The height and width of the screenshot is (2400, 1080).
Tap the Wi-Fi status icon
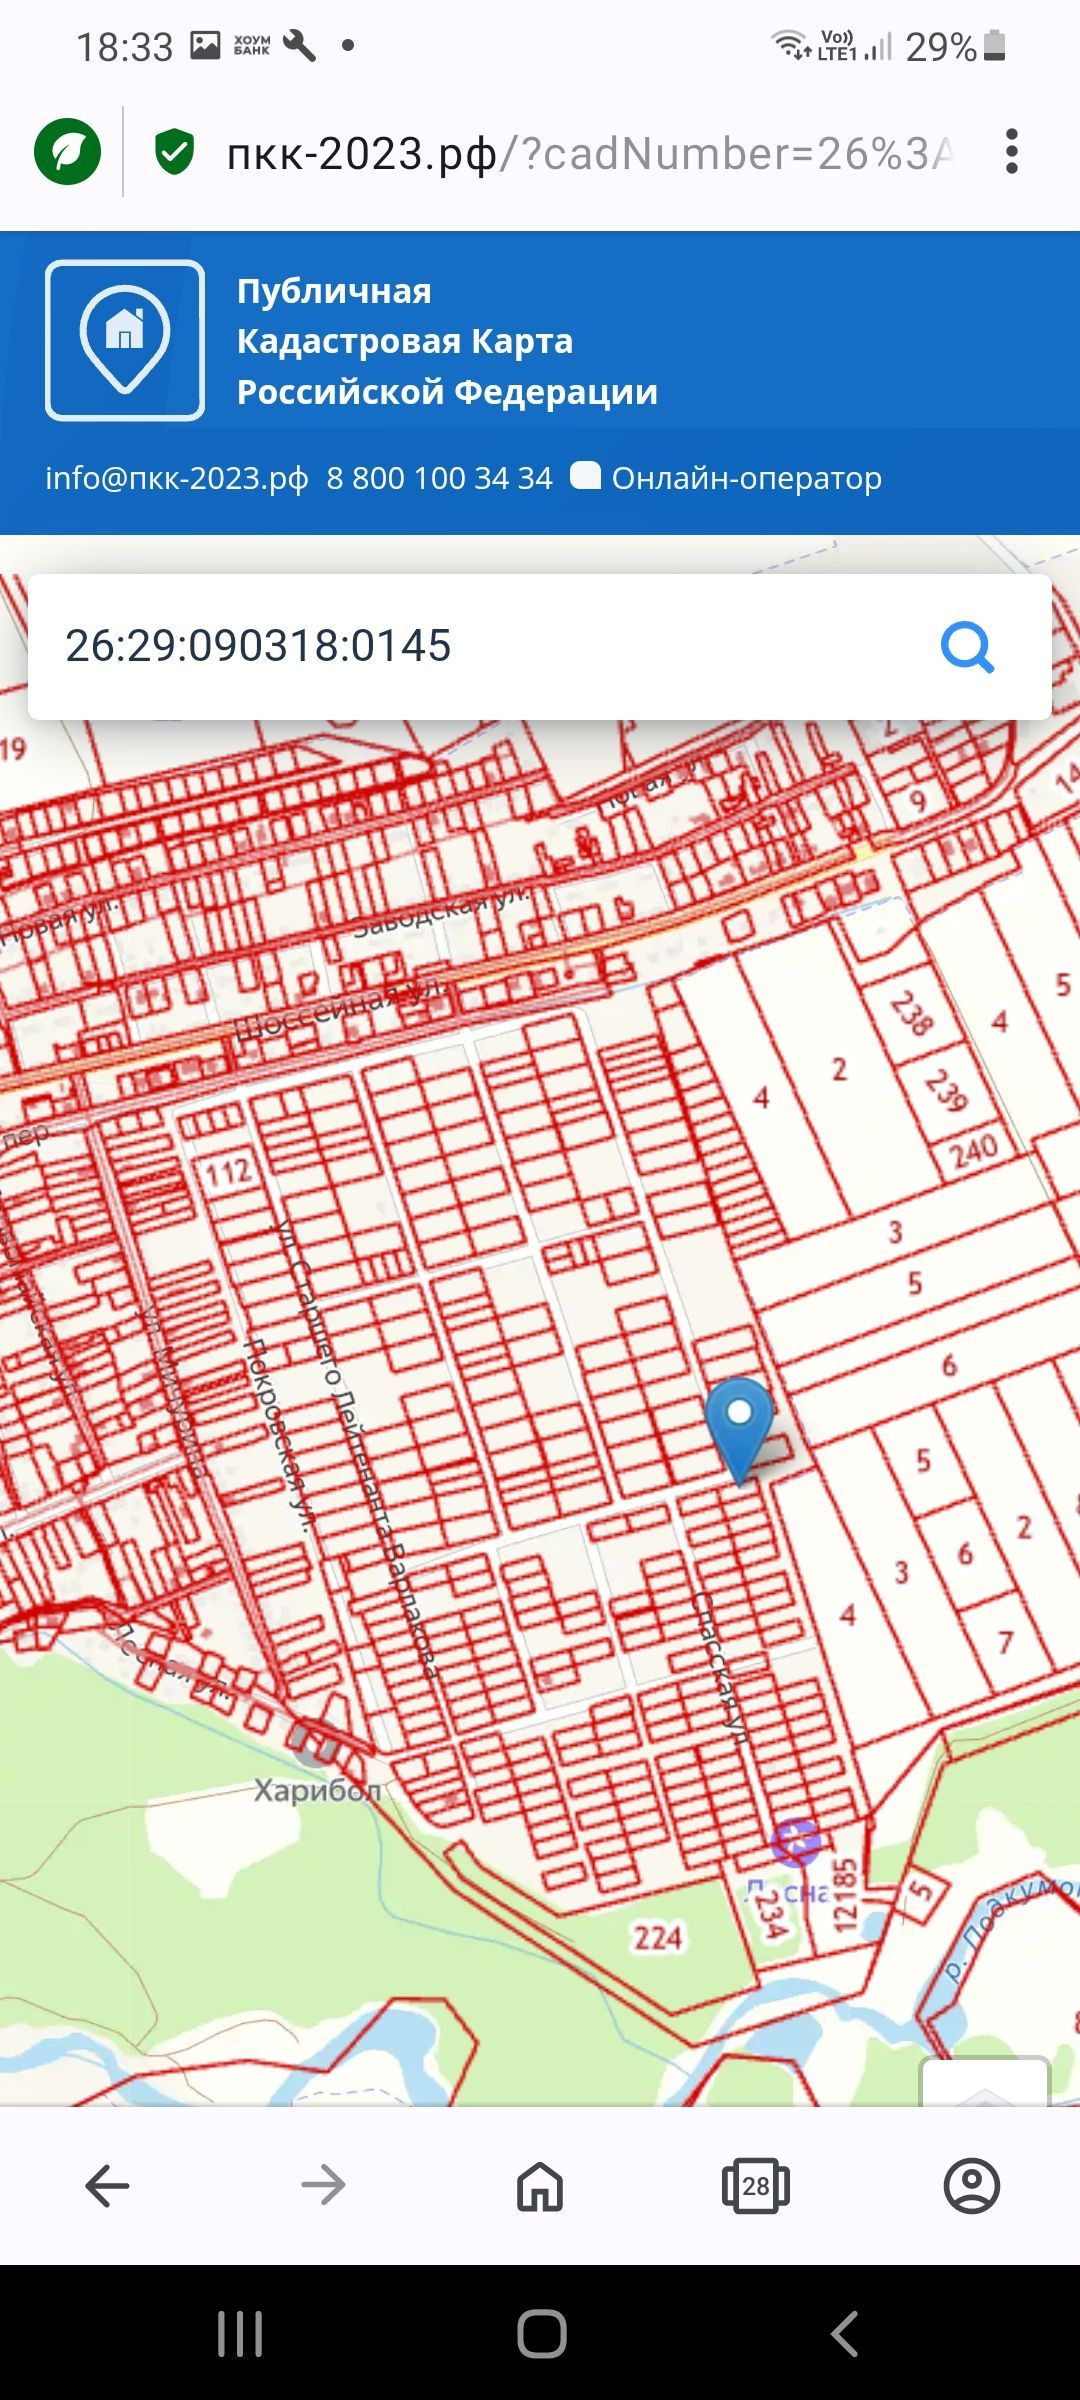[790, 45]
